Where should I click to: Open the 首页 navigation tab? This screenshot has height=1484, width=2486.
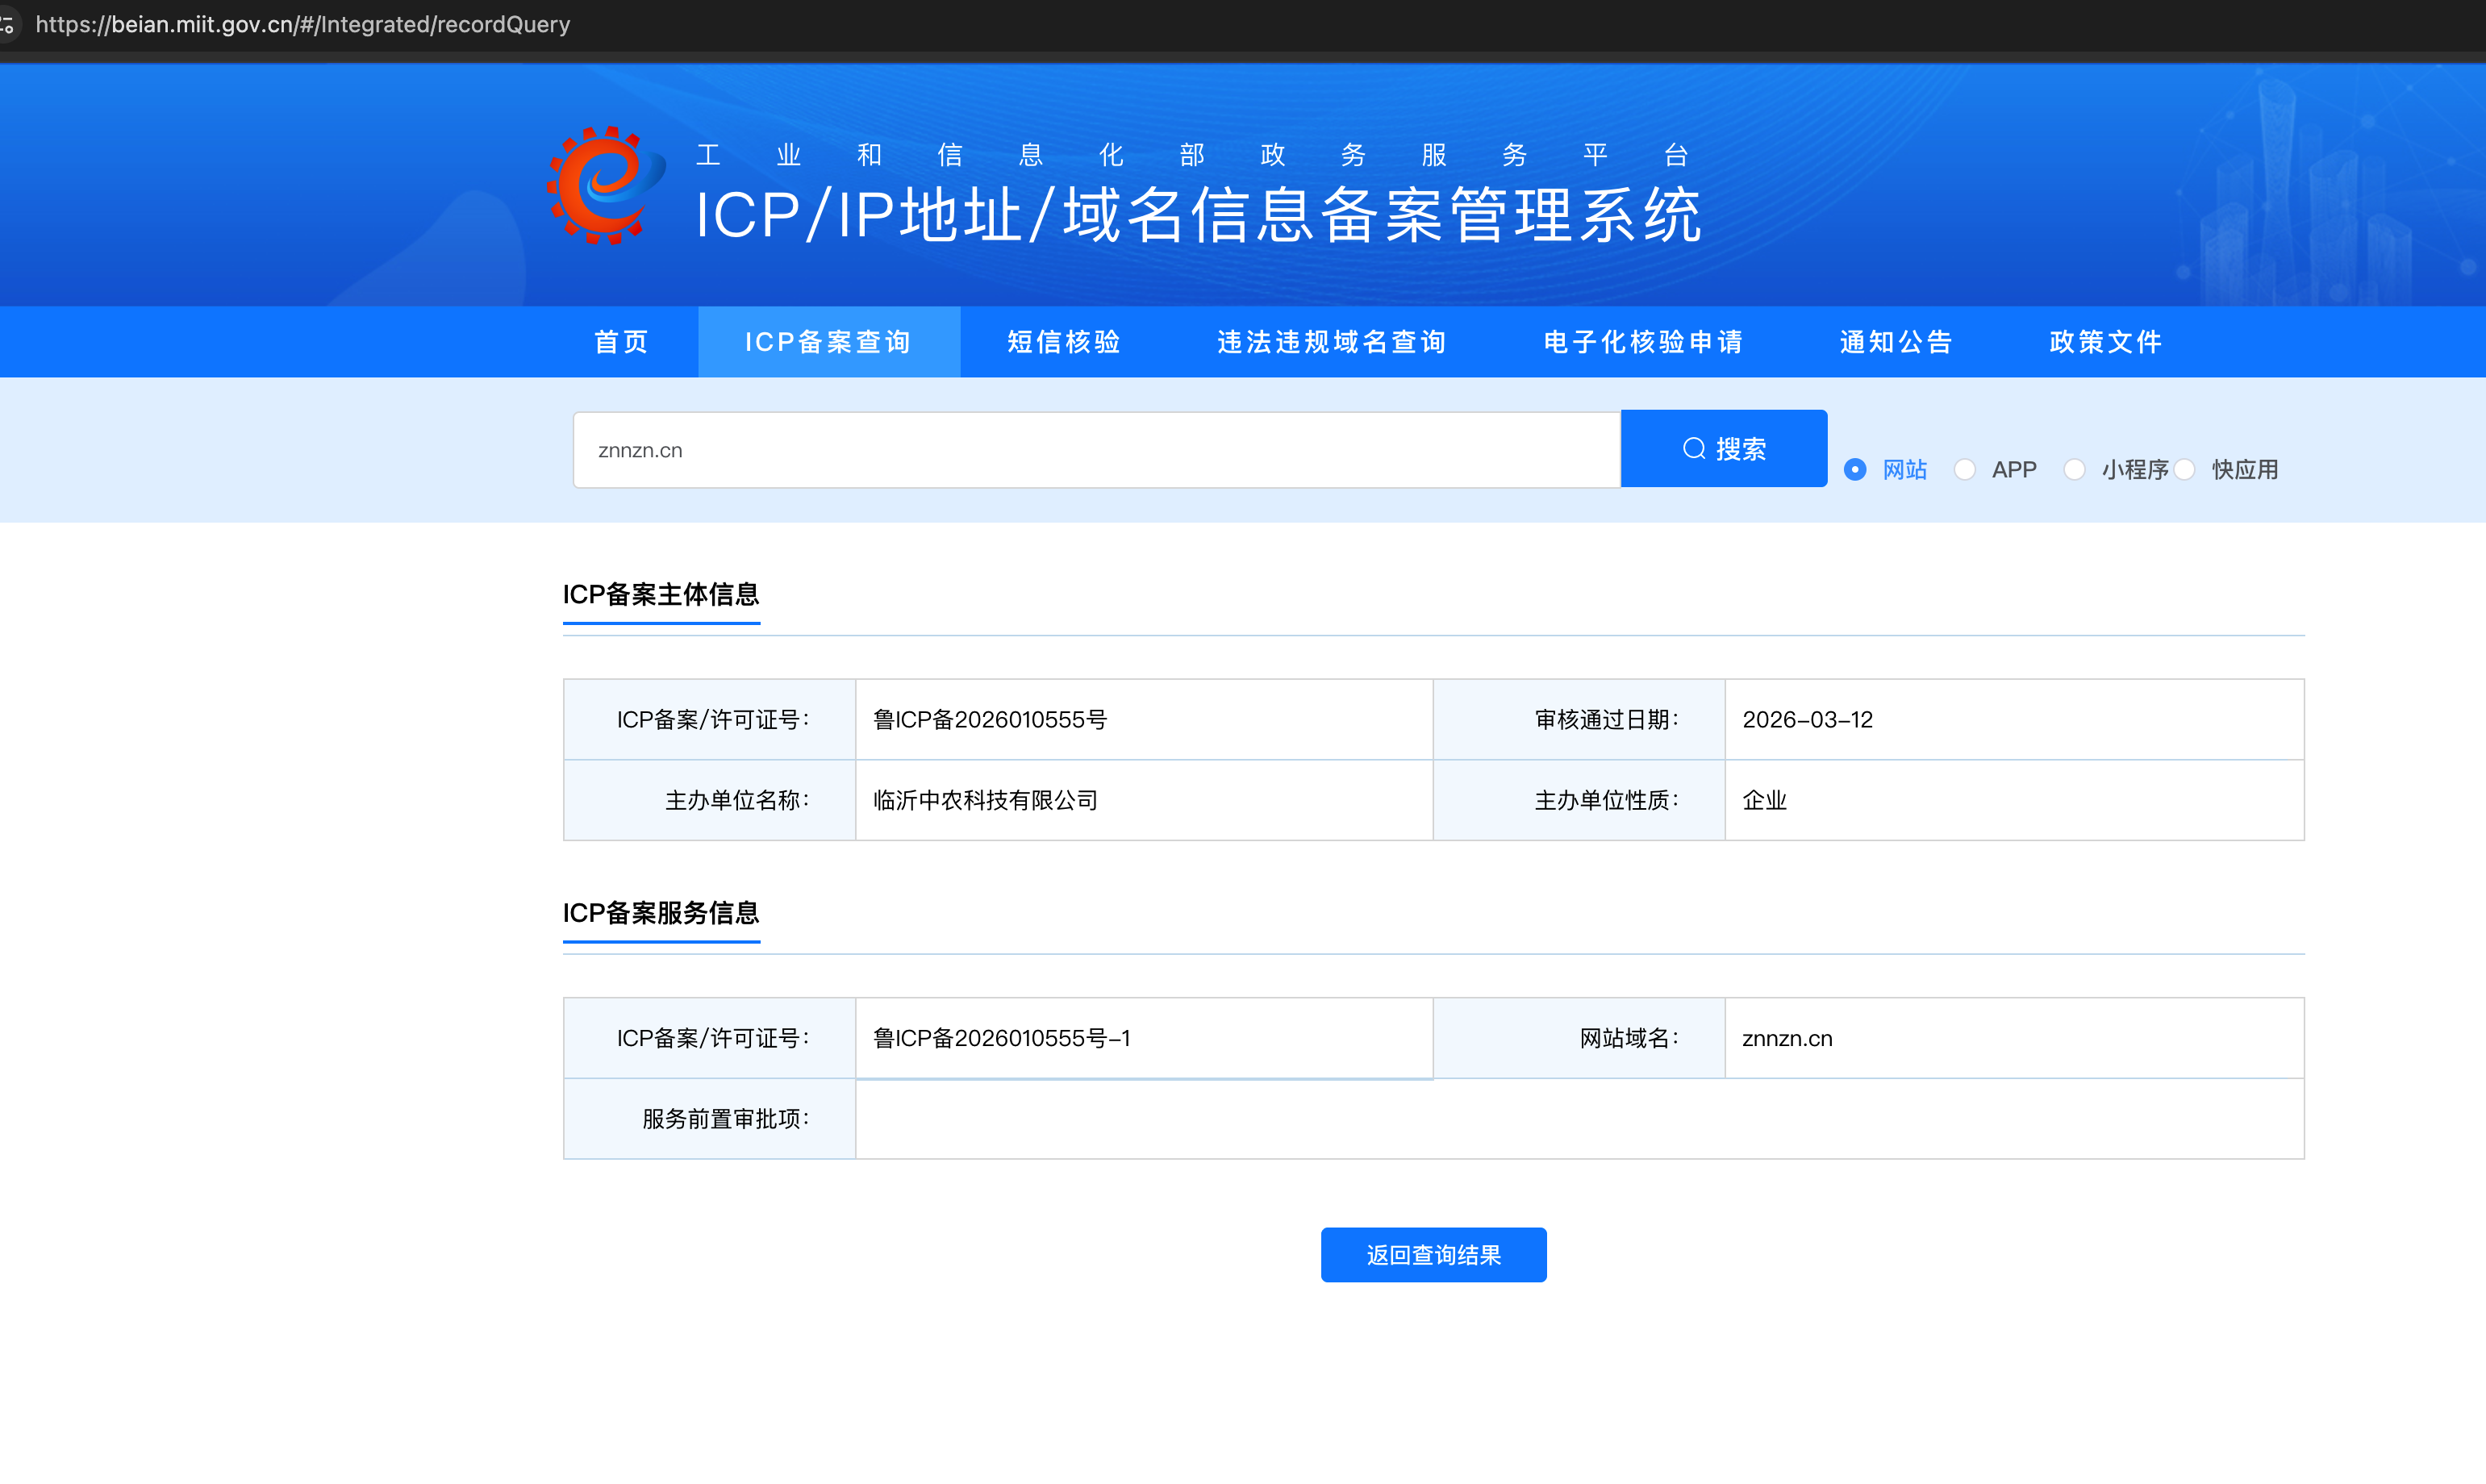(x=621, y=342)
